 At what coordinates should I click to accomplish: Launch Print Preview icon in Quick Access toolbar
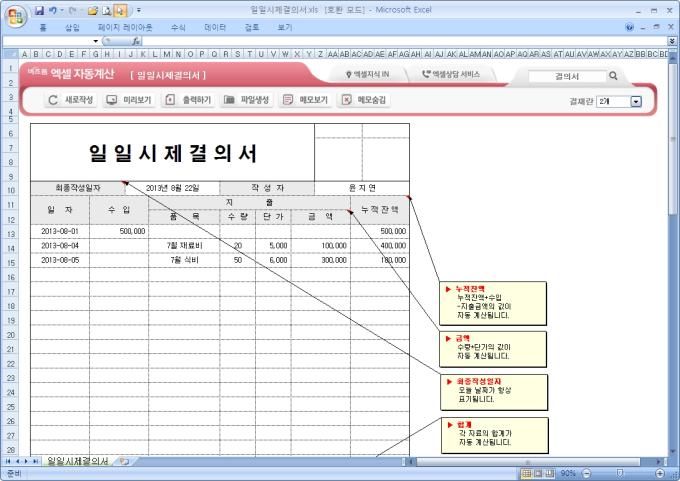tap(106, 10)
